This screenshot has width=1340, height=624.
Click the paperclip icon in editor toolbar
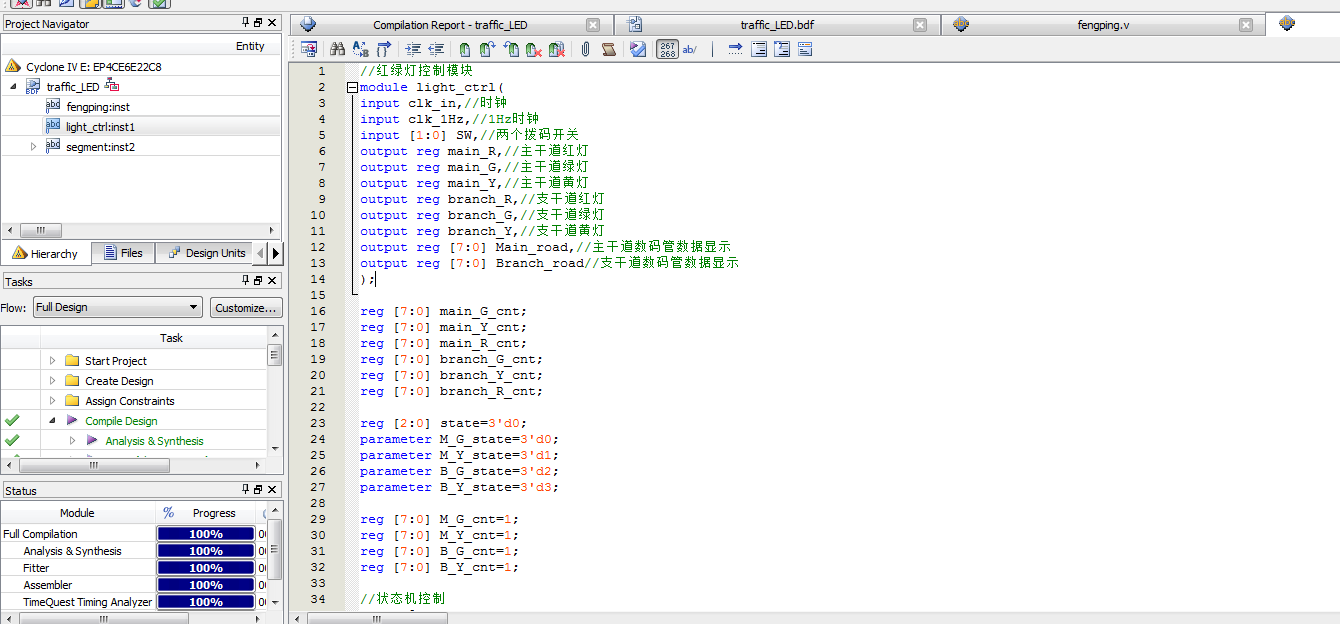pos(586,49)
